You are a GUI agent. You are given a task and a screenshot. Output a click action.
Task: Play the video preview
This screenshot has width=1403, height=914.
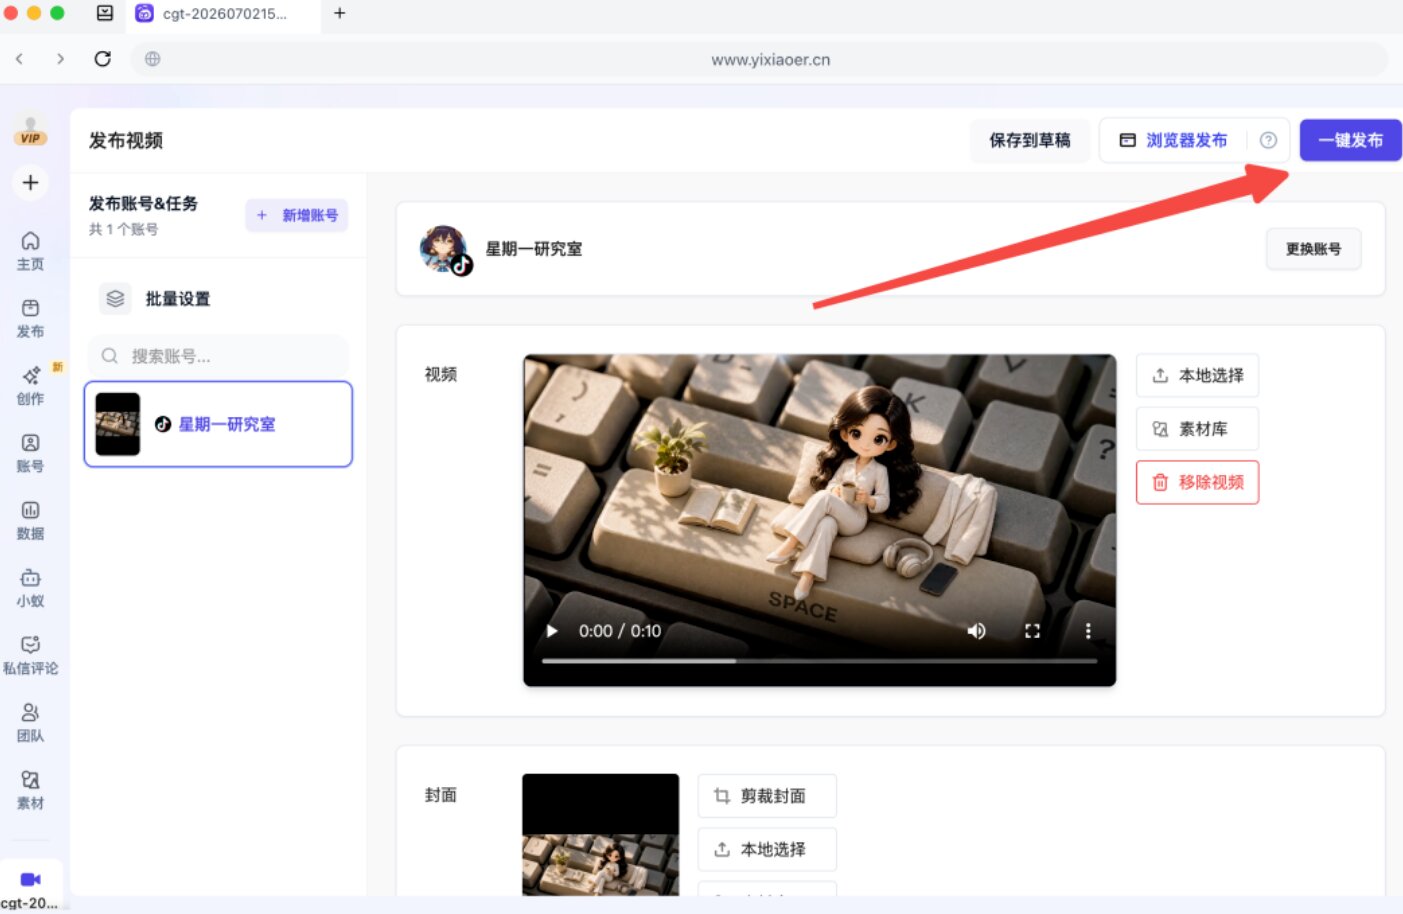[x=552, y=631]
